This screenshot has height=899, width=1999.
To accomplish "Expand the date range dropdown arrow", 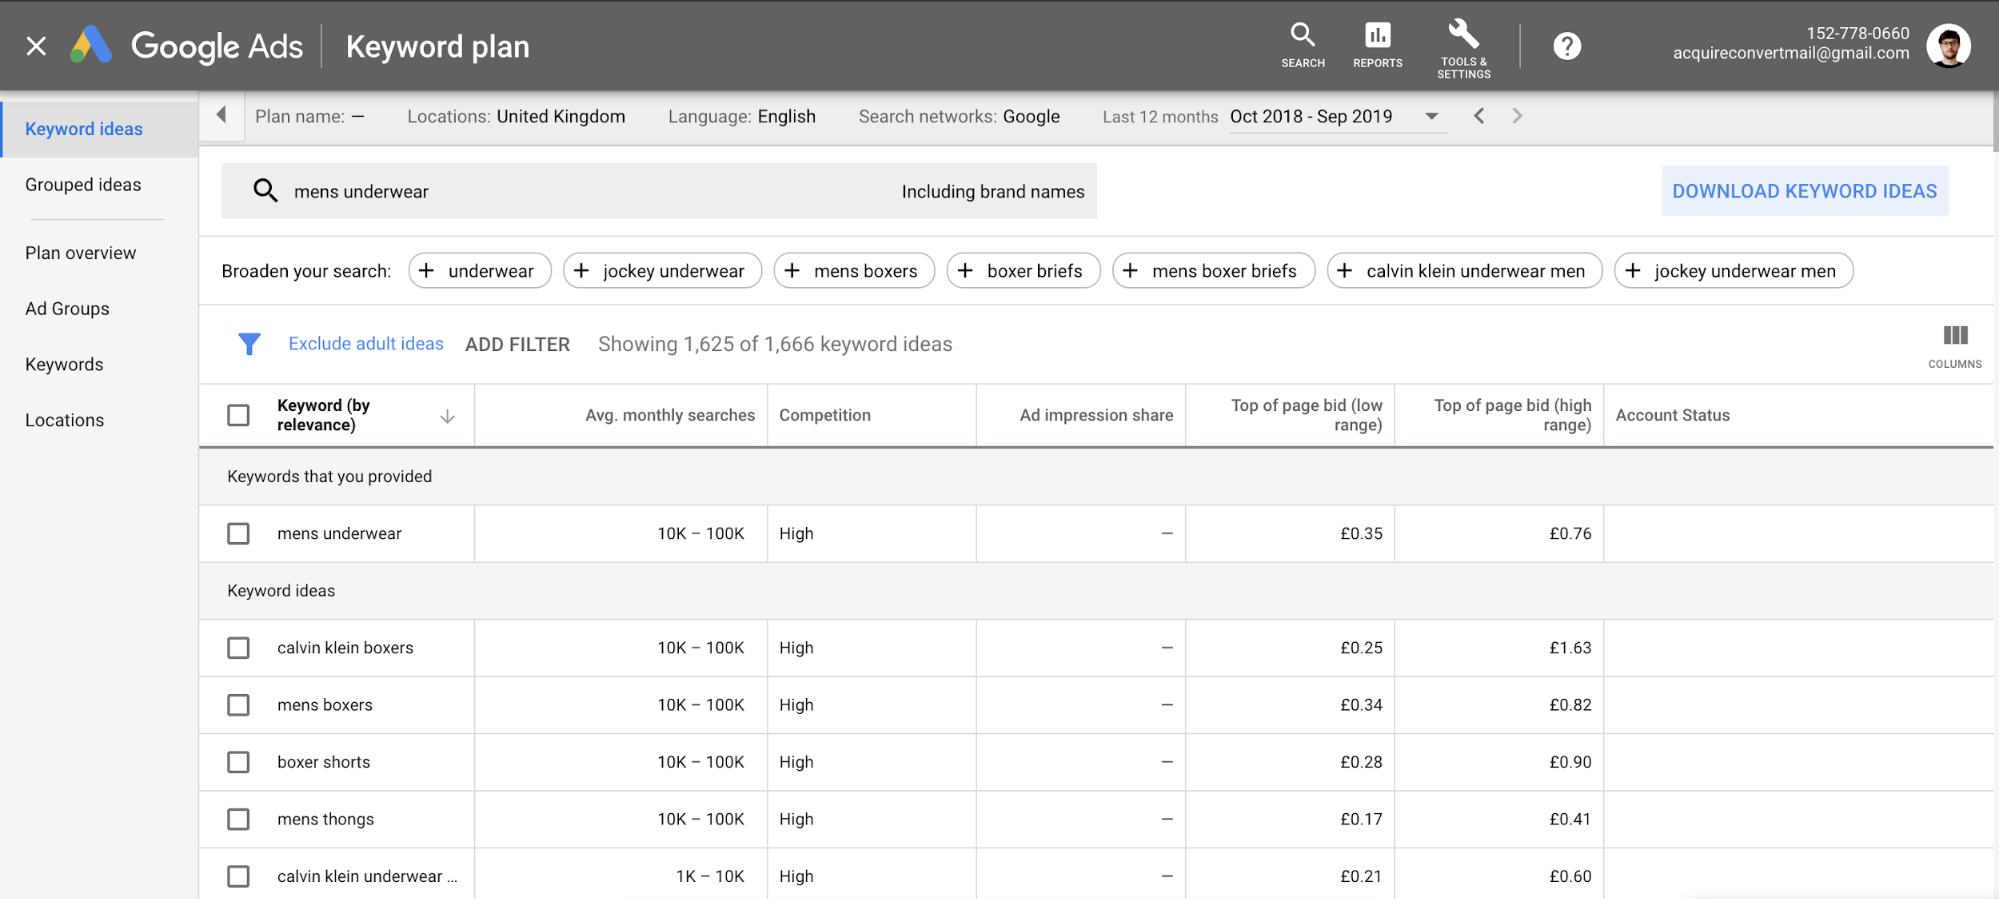I will coord(1431,117).
